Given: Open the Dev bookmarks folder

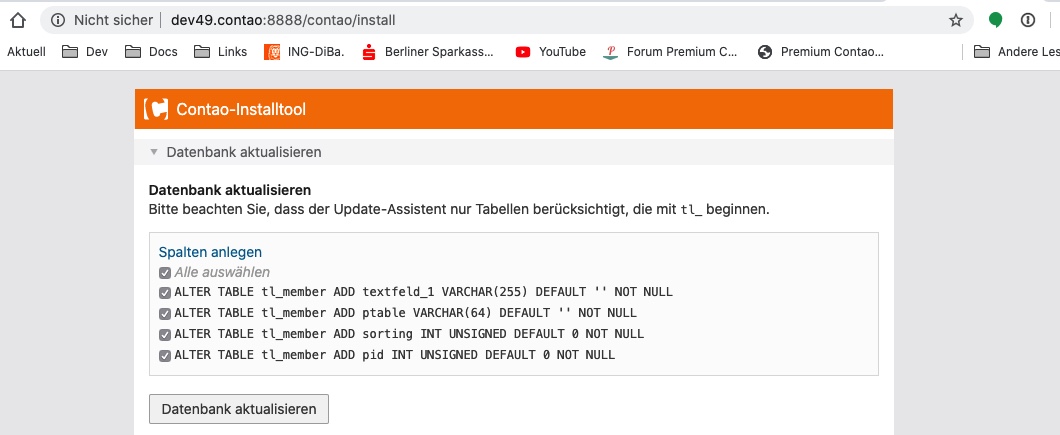Looking at the screenshot, I should (85, 52).
